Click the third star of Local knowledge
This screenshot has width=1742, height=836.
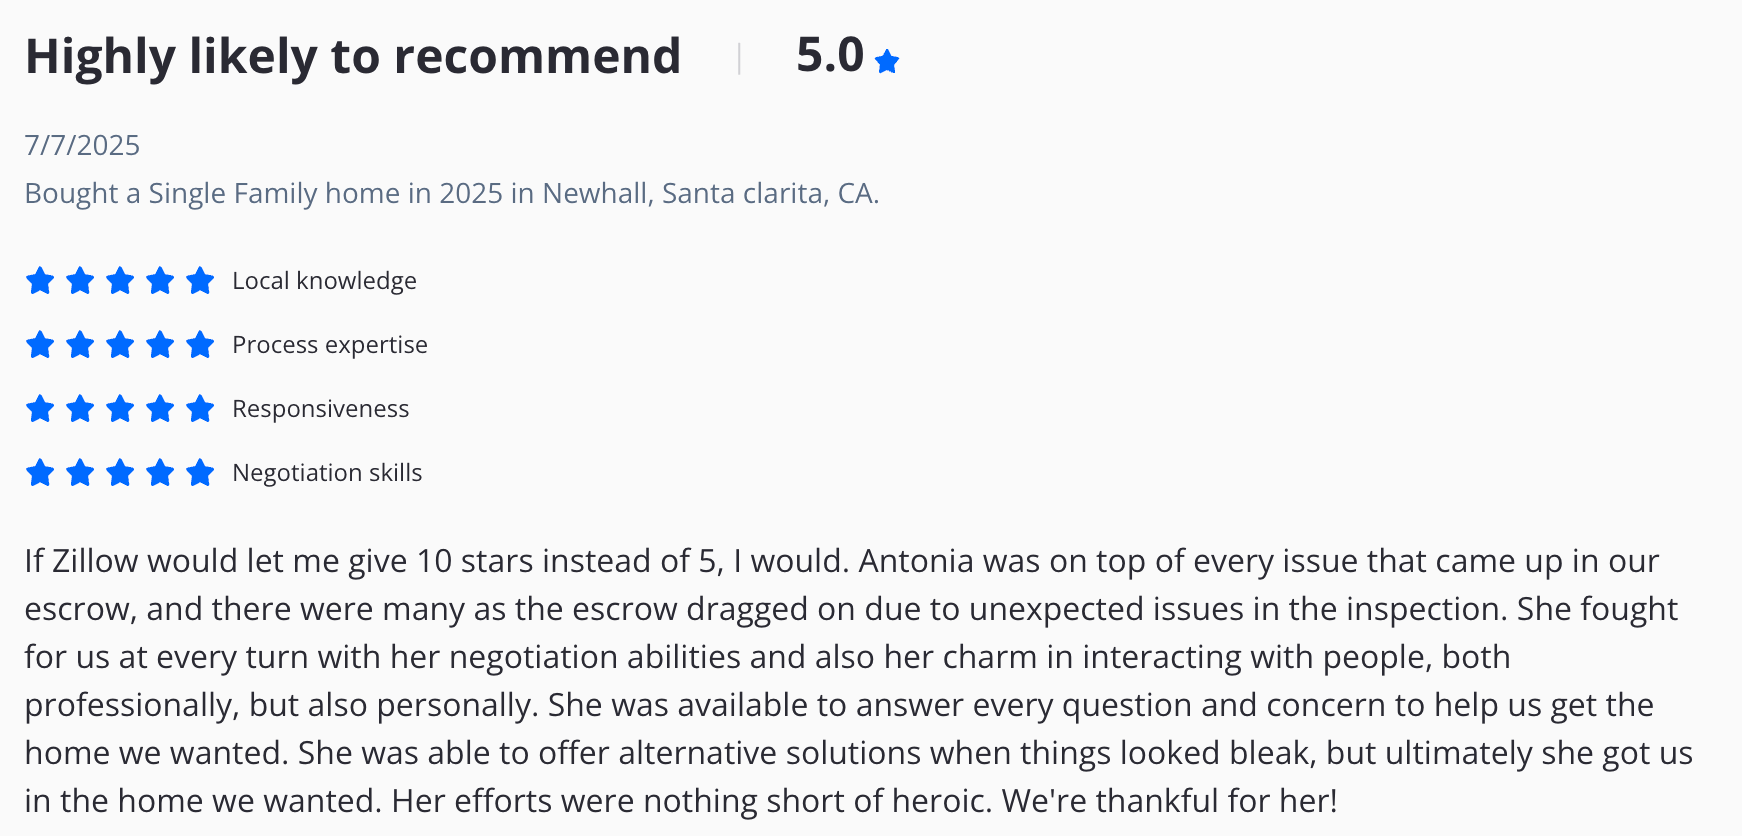(x=120, y=281)
